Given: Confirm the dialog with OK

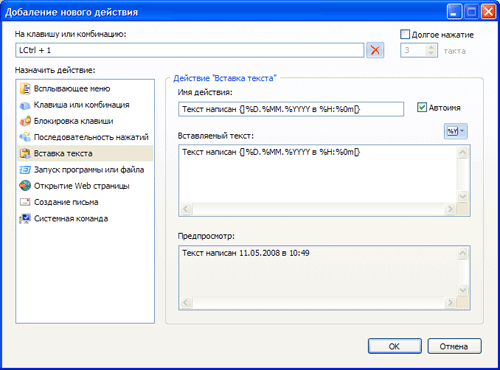Looking at the screenshot, I should [x=395, y=346].
